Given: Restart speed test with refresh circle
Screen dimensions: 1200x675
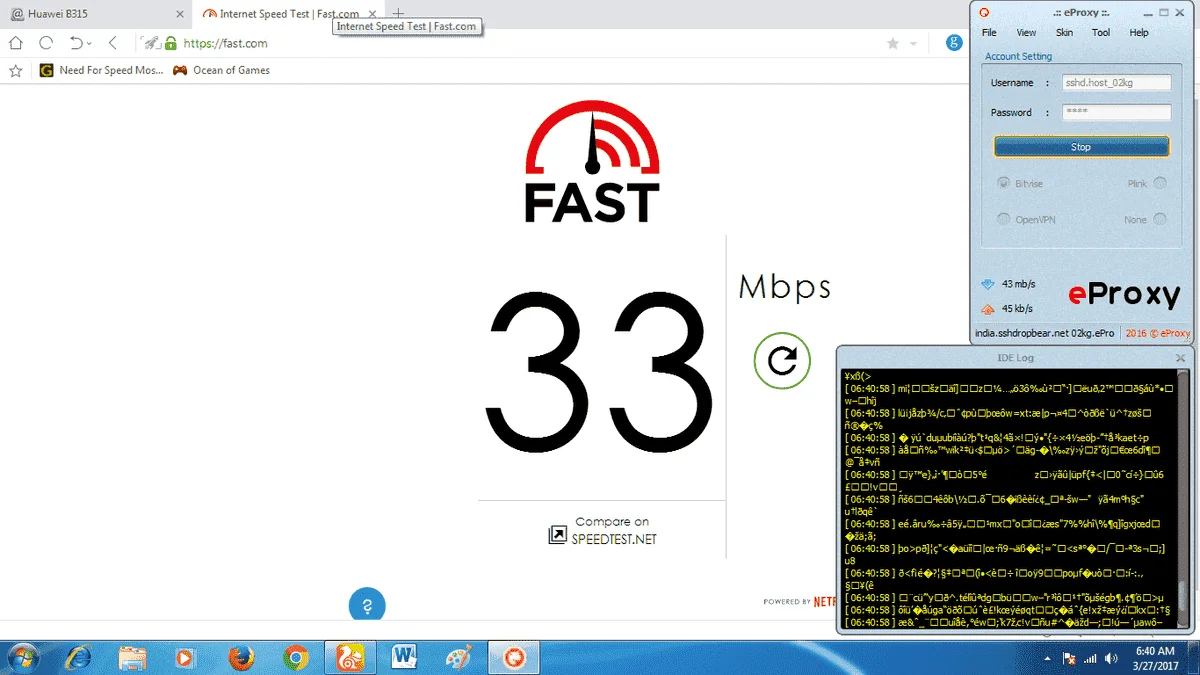Looking at the screenshot, I should click(x=782, y=359).
